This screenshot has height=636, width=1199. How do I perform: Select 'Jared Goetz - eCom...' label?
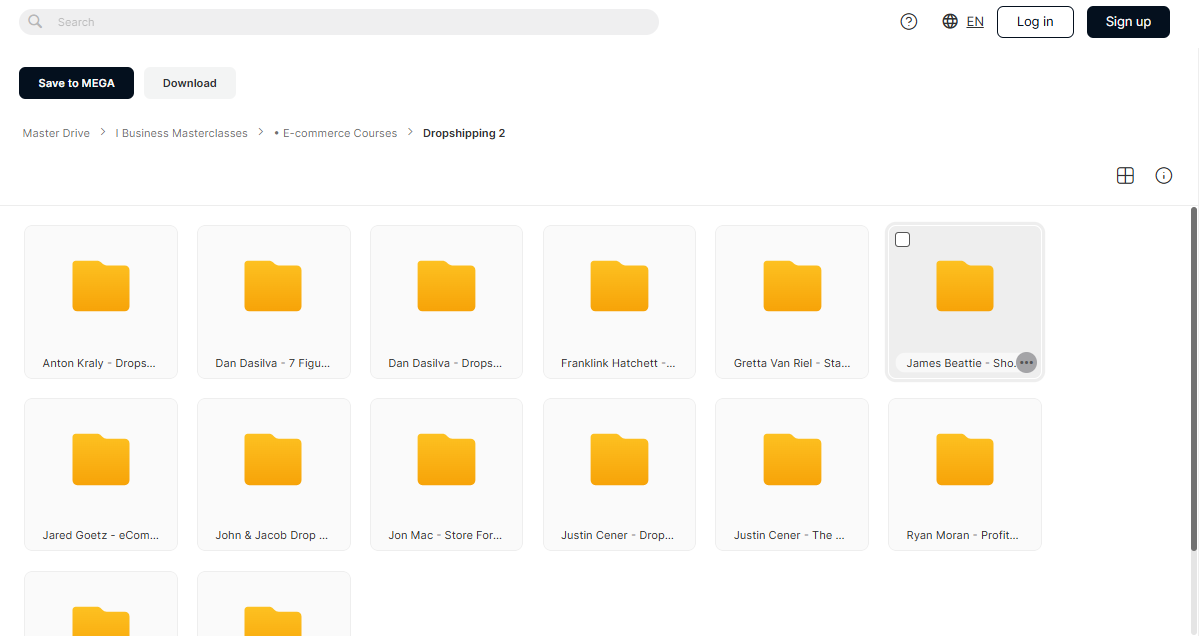(x=100, y=535)
